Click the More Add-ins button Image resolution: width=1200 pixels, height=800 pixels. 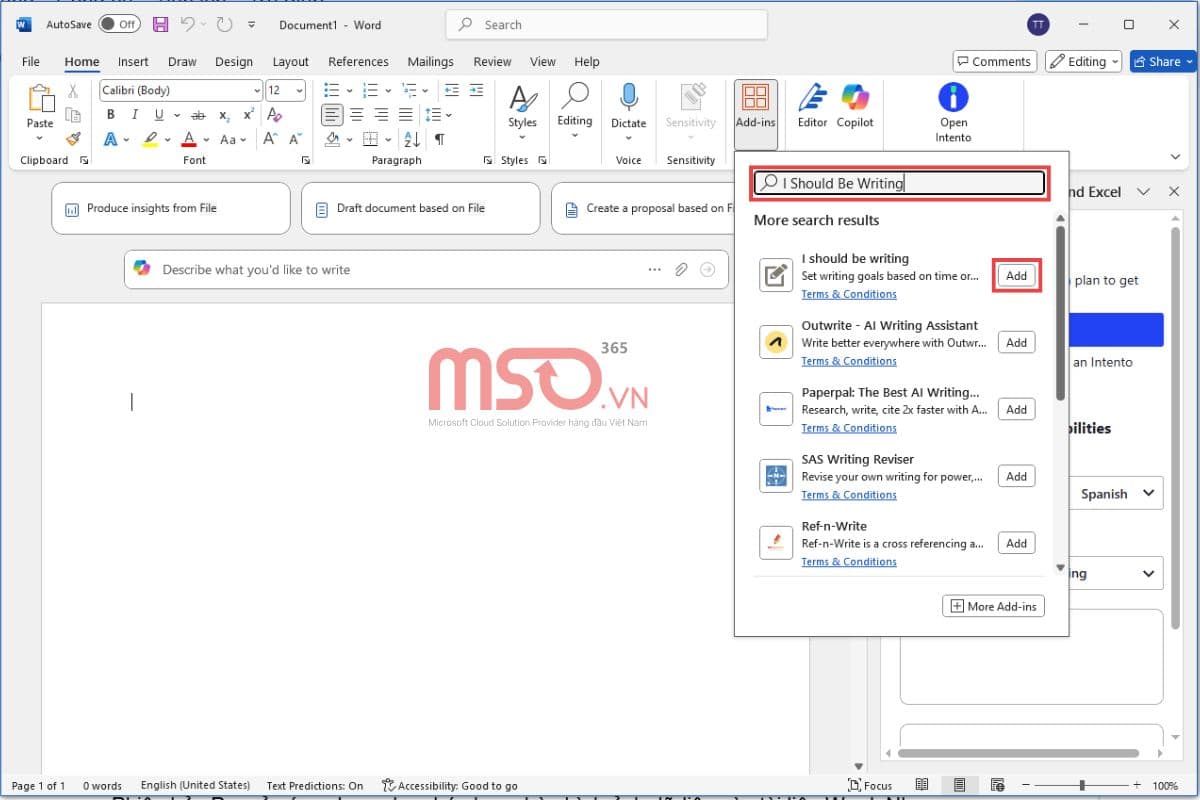pyautogui.click(x=993, y=606)
